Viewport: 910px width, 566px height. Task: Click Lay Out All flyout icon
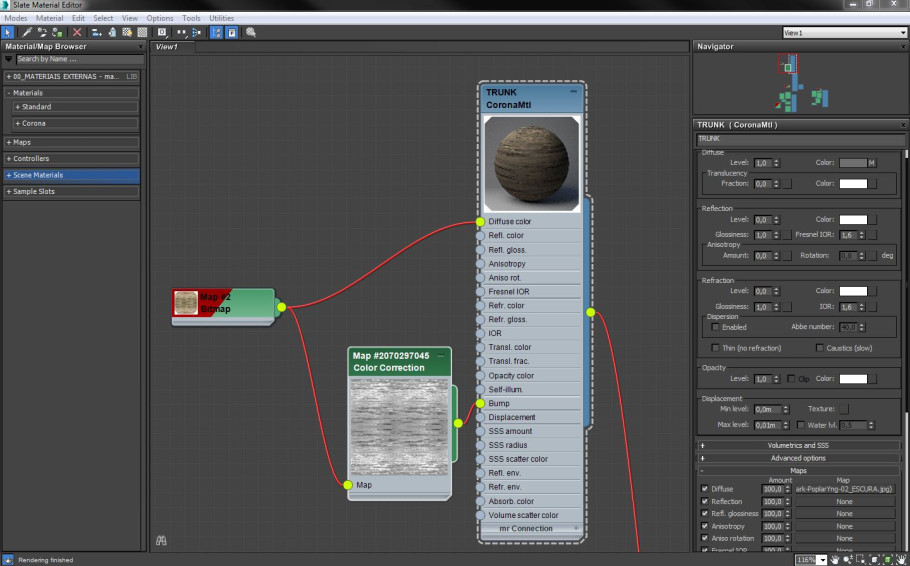182,33
